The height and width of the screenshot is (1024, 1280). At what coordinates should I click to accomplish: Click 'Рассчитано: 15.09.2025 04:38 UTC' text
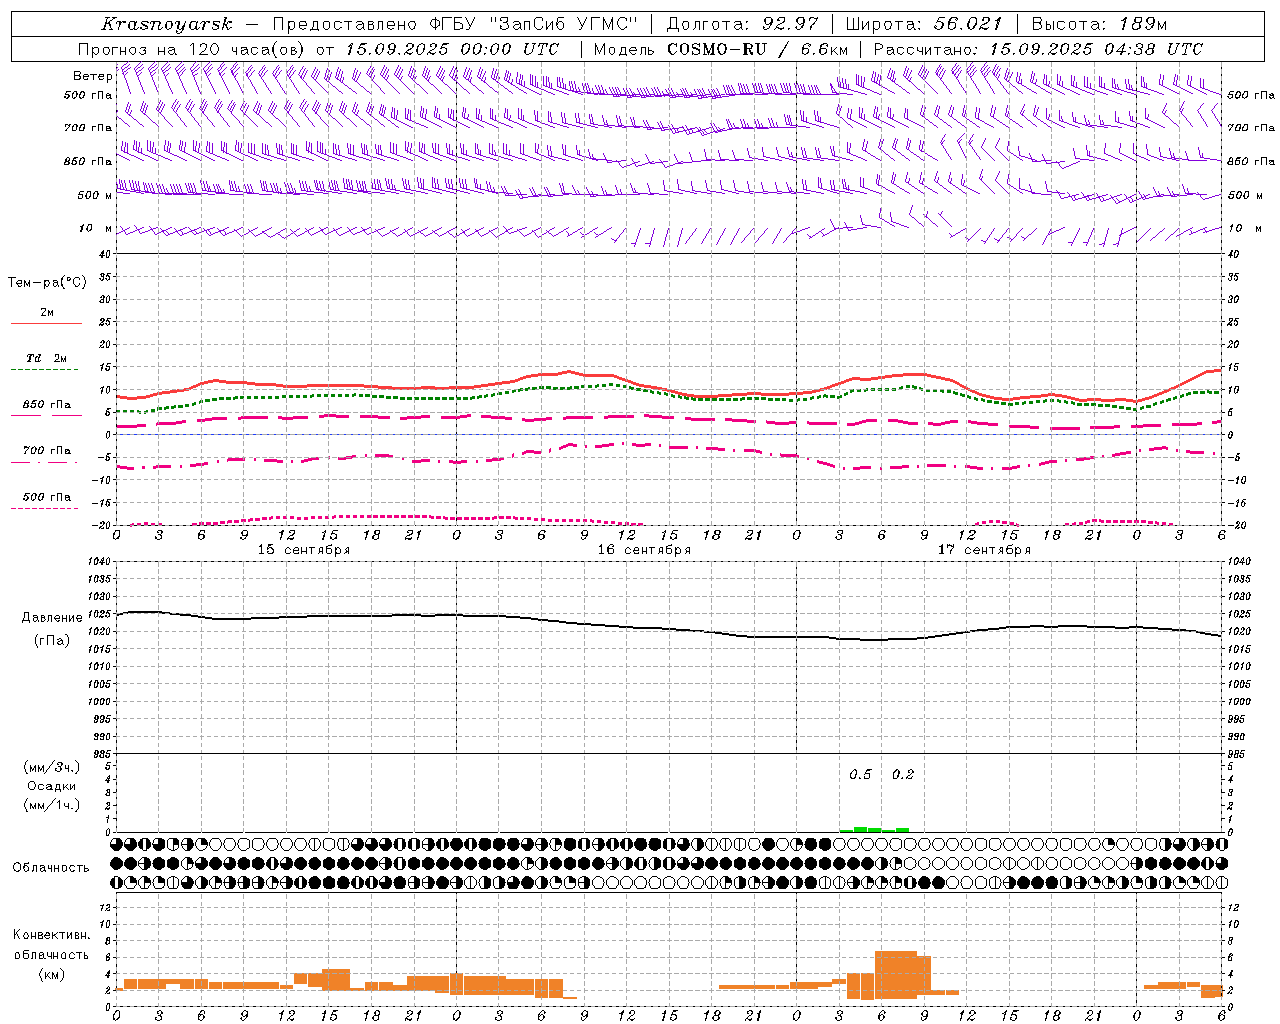pyautogui.click(x=1039, y=49)
